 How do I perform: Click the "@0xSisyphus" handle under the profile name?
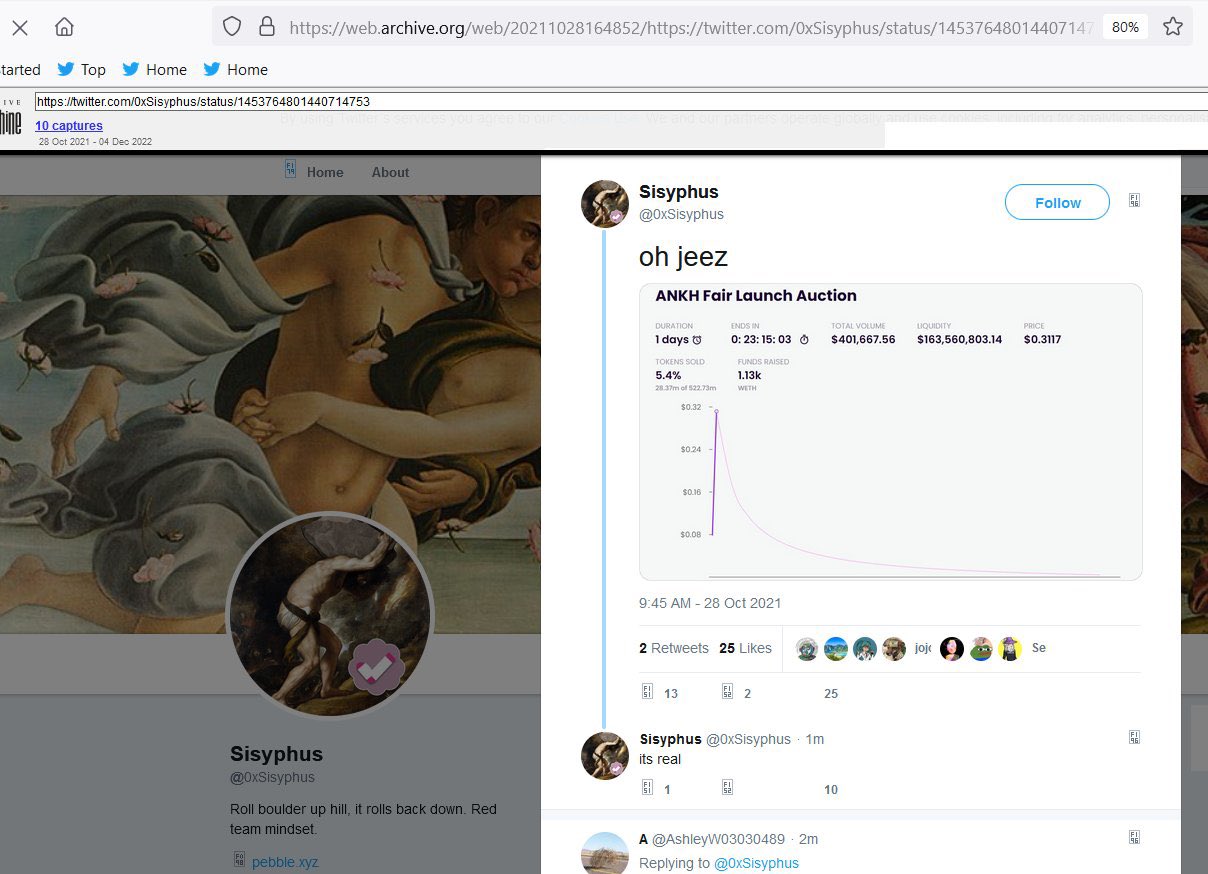tap(272, 777)
